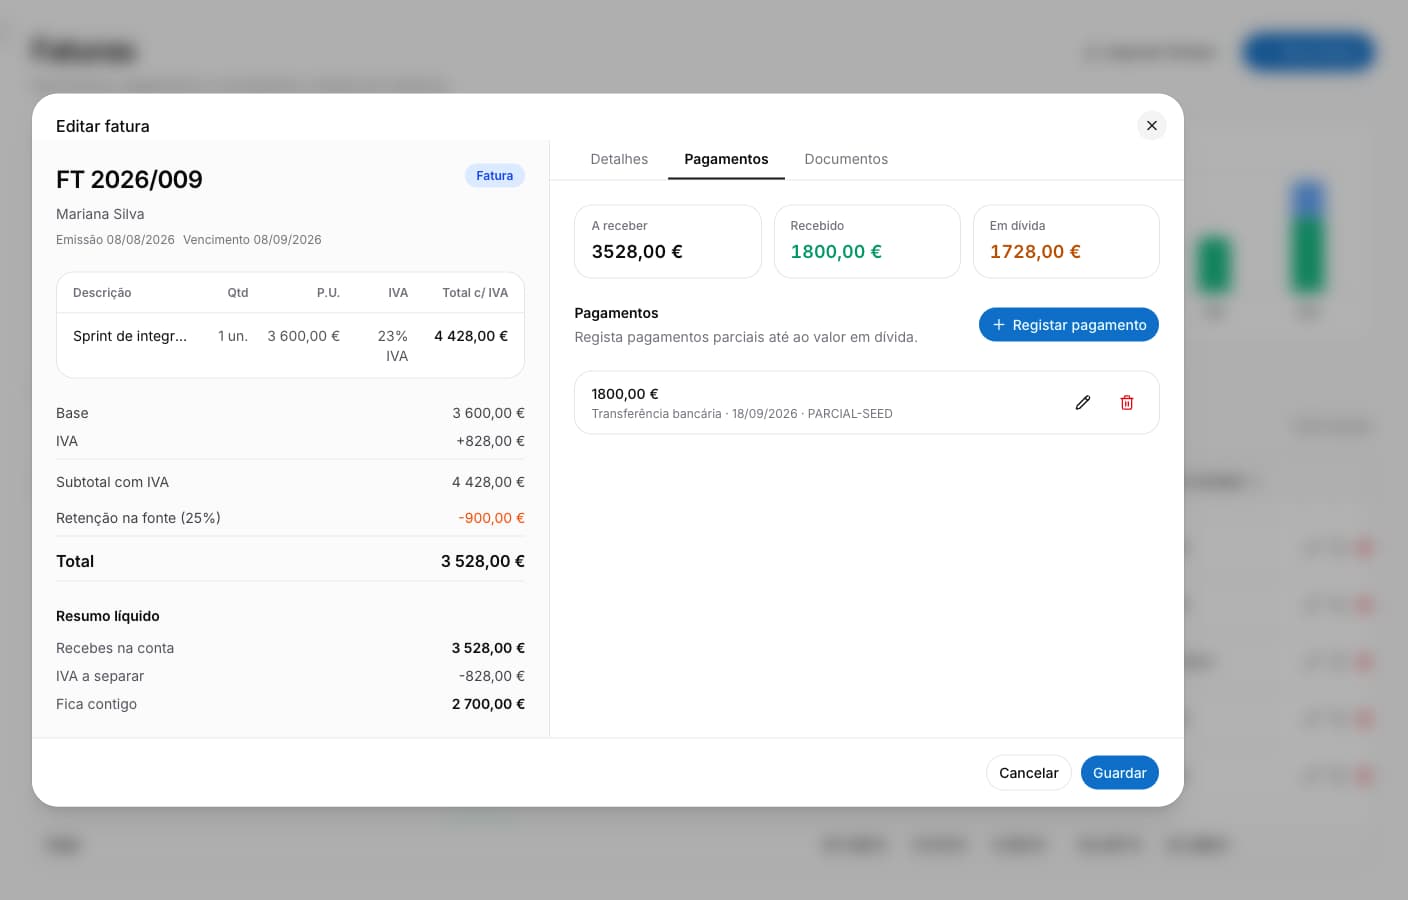Viewport: 1408px width, 900px height.
Task: Switch to the Detalhes tab
Action: click(619, 159)
